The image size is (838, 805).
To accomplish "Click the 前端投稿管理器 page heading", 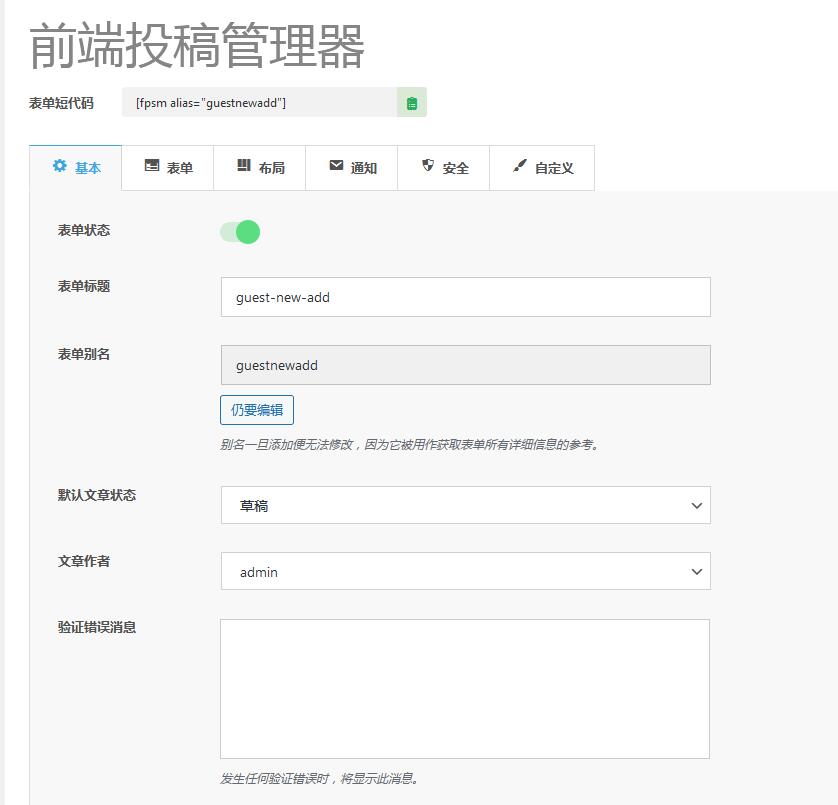I will click(197, 46).
